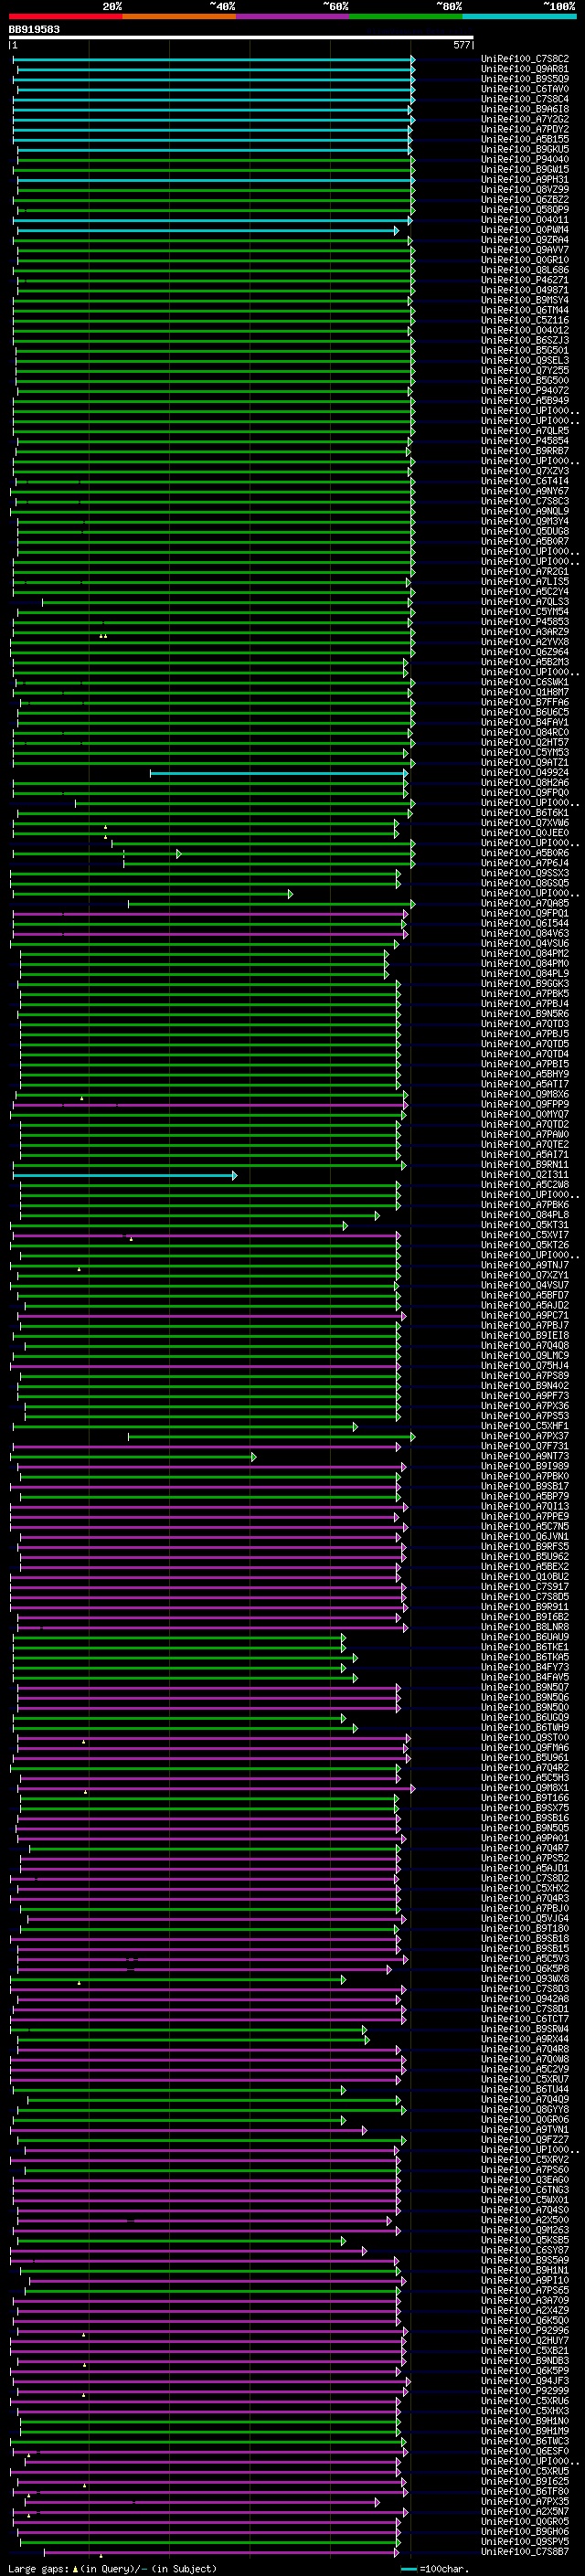Image resolution: width=585 pixels, height=2576 pixels.
Task: Select the UniRef100_C5XVI7 entry
Action: coord(524,1235)
